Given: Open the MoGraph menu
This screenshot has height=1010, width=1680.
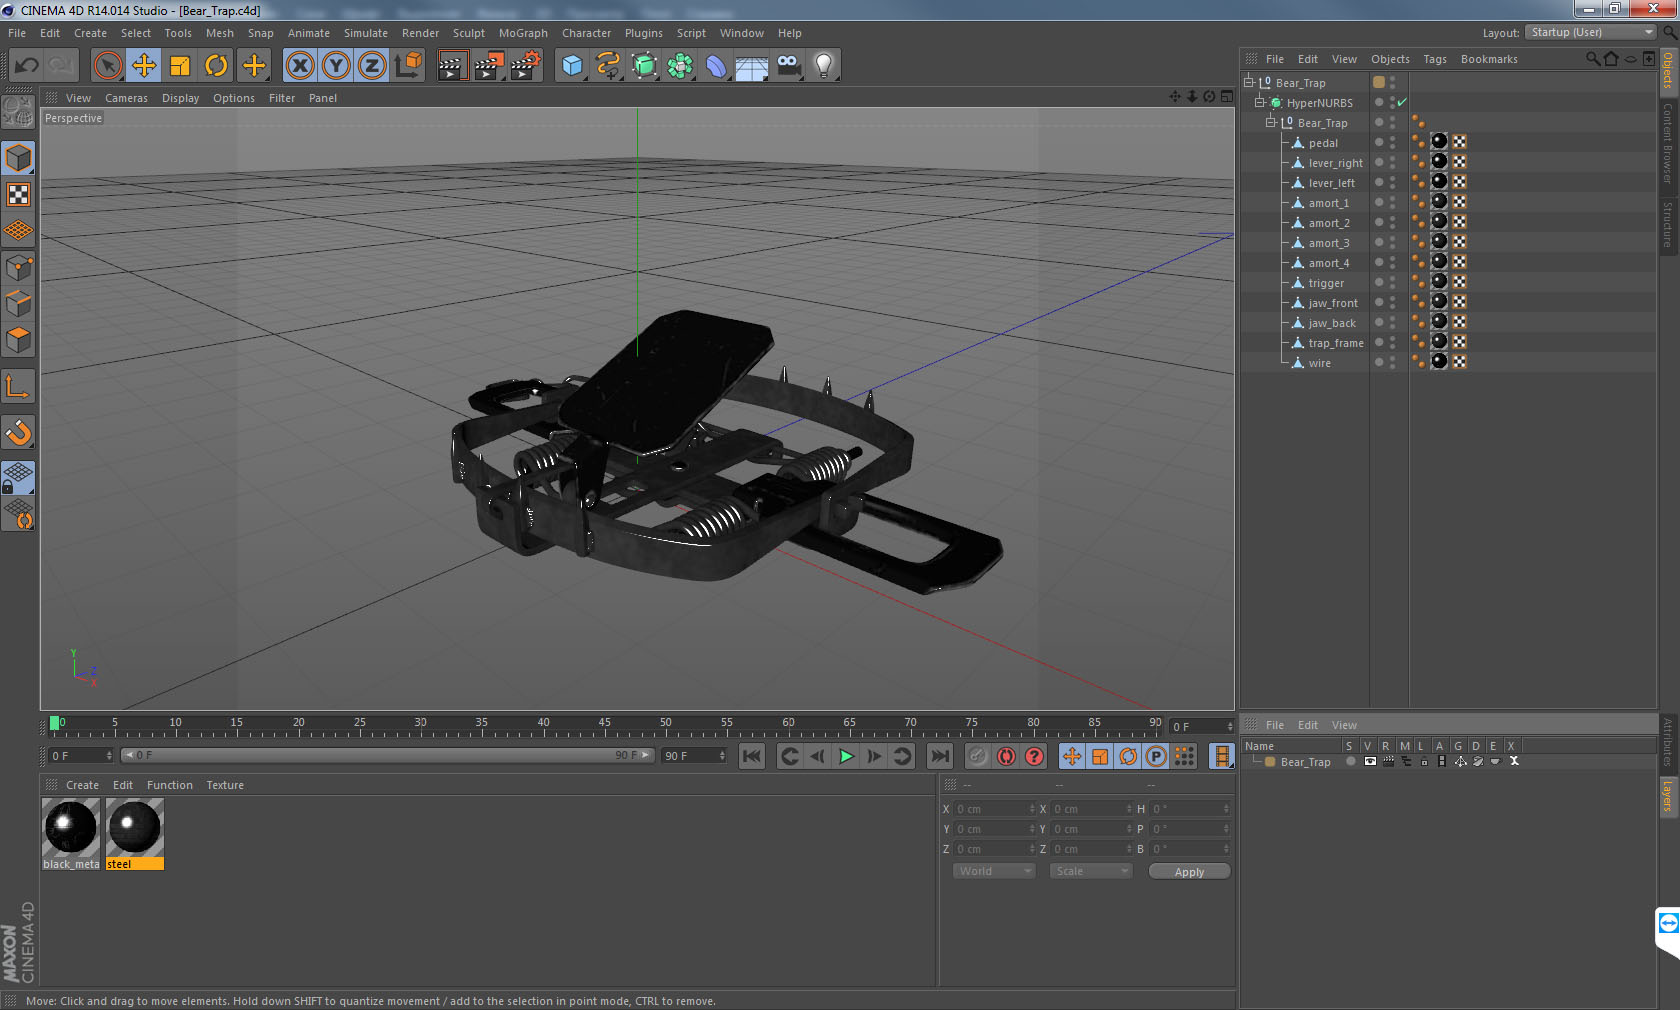Looking at the screenshot, I should (x=523, y=33).
